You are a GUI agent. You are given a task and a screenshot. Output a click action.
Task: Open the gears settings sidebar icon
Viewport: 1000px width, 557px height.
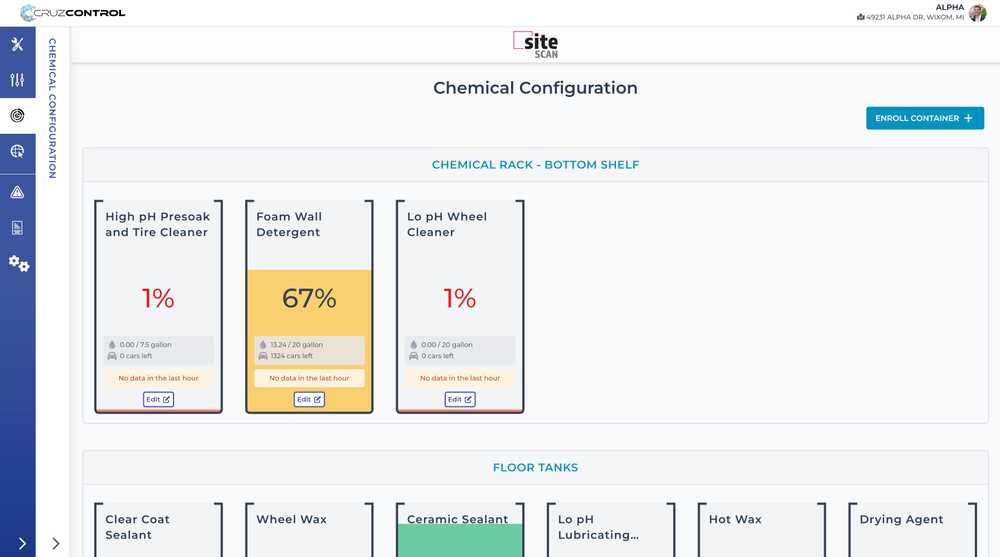(18, 264)
